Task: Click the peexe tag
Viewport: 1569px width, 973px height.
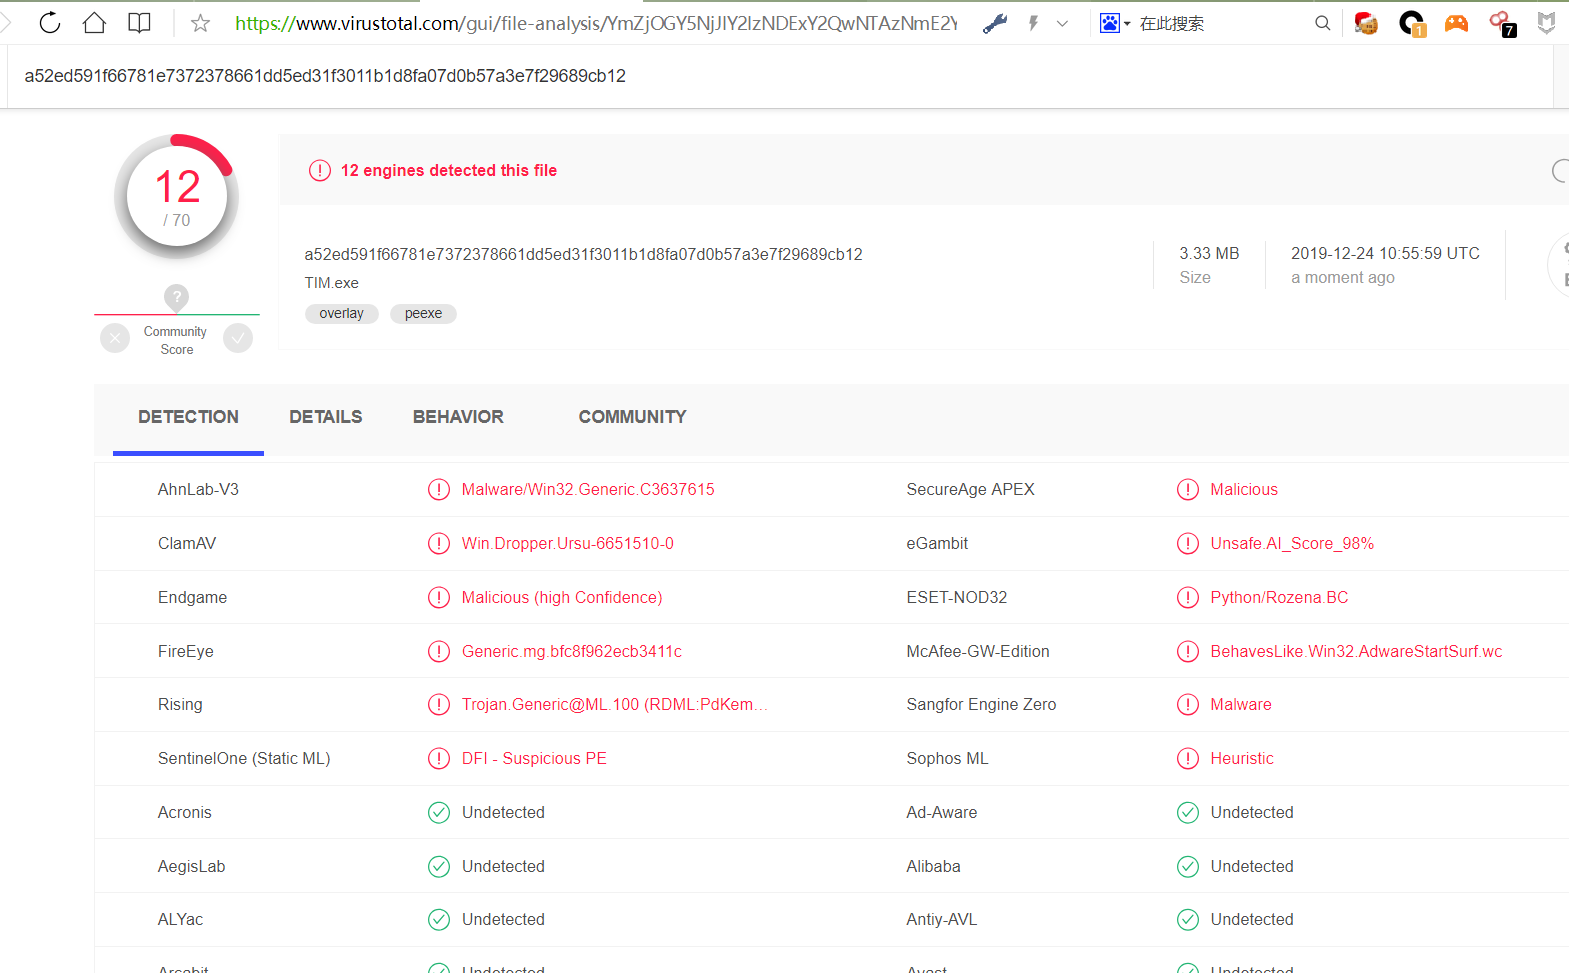Action: click(423, 313)
